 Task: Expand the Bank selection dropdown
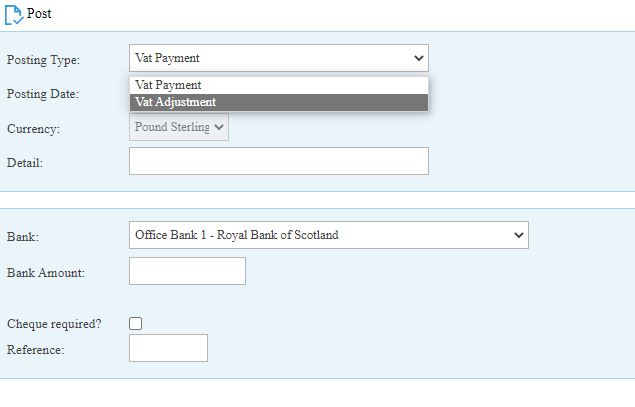point(328,235)
